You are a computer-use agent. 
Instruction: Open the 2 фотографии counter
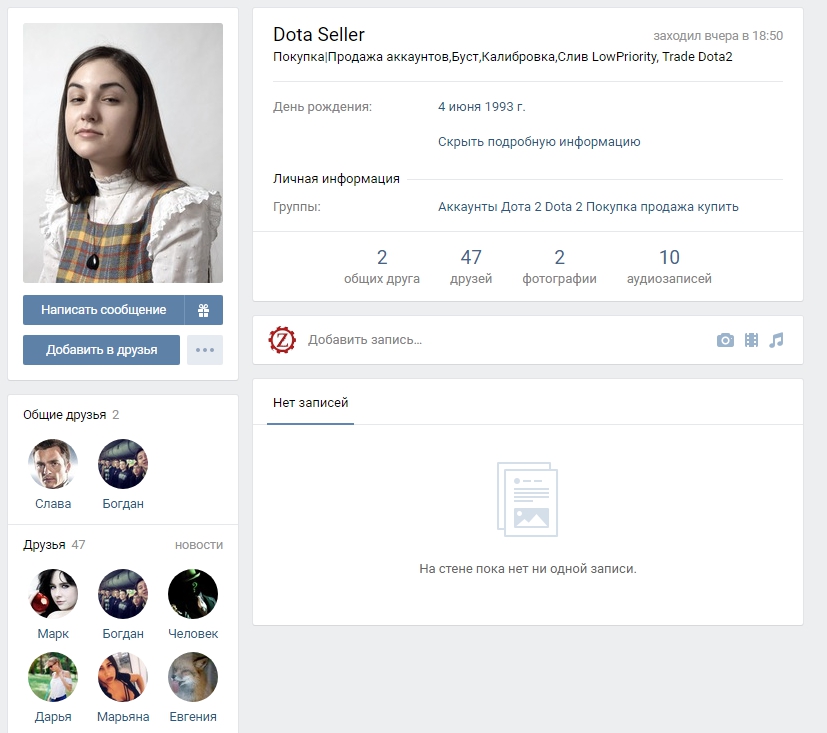click(560, 266)
